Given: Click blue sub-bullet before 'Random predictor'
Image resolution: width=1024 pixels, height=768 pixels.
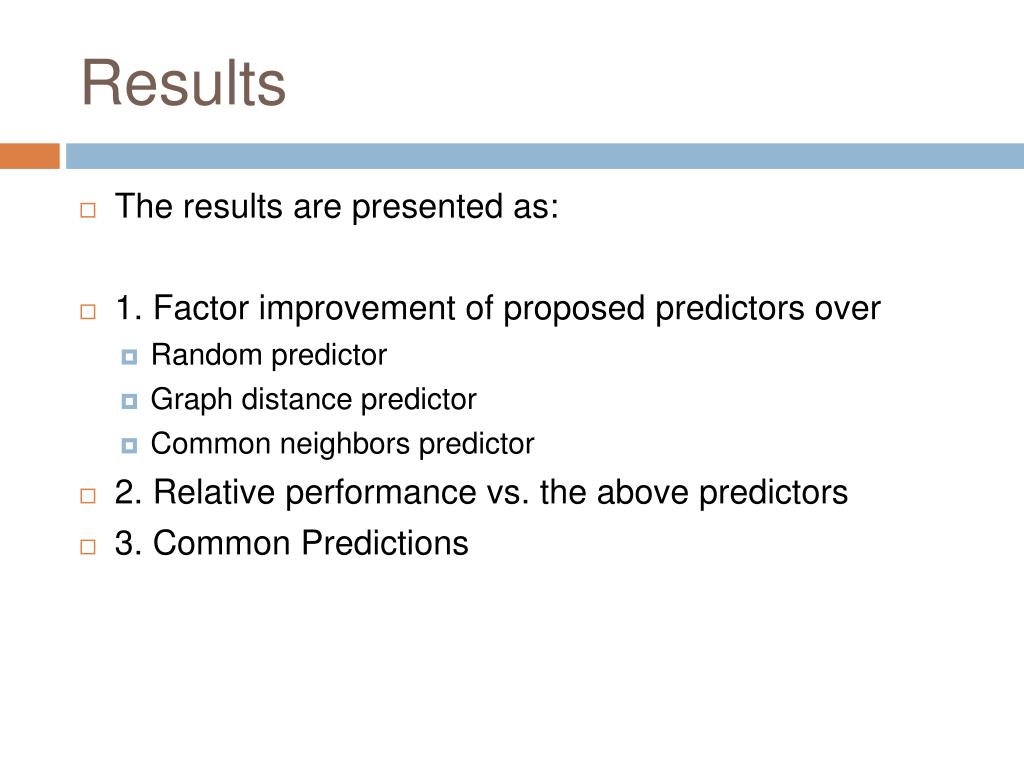Looking at the screenshot, I should tap(129, 357).
